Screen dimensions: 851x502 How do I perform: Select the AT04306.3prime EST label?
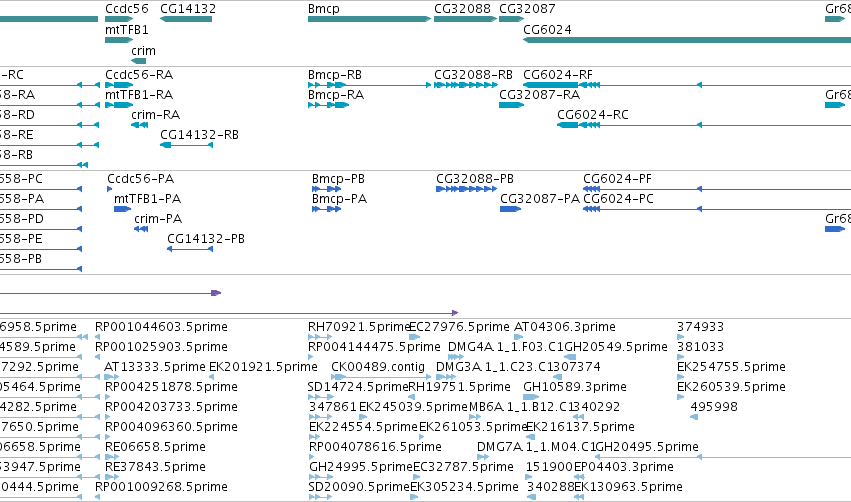(564, 327)
